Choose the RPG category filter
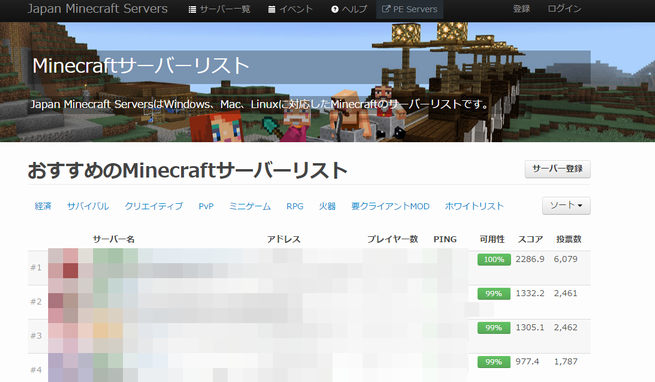 point(295,206)
